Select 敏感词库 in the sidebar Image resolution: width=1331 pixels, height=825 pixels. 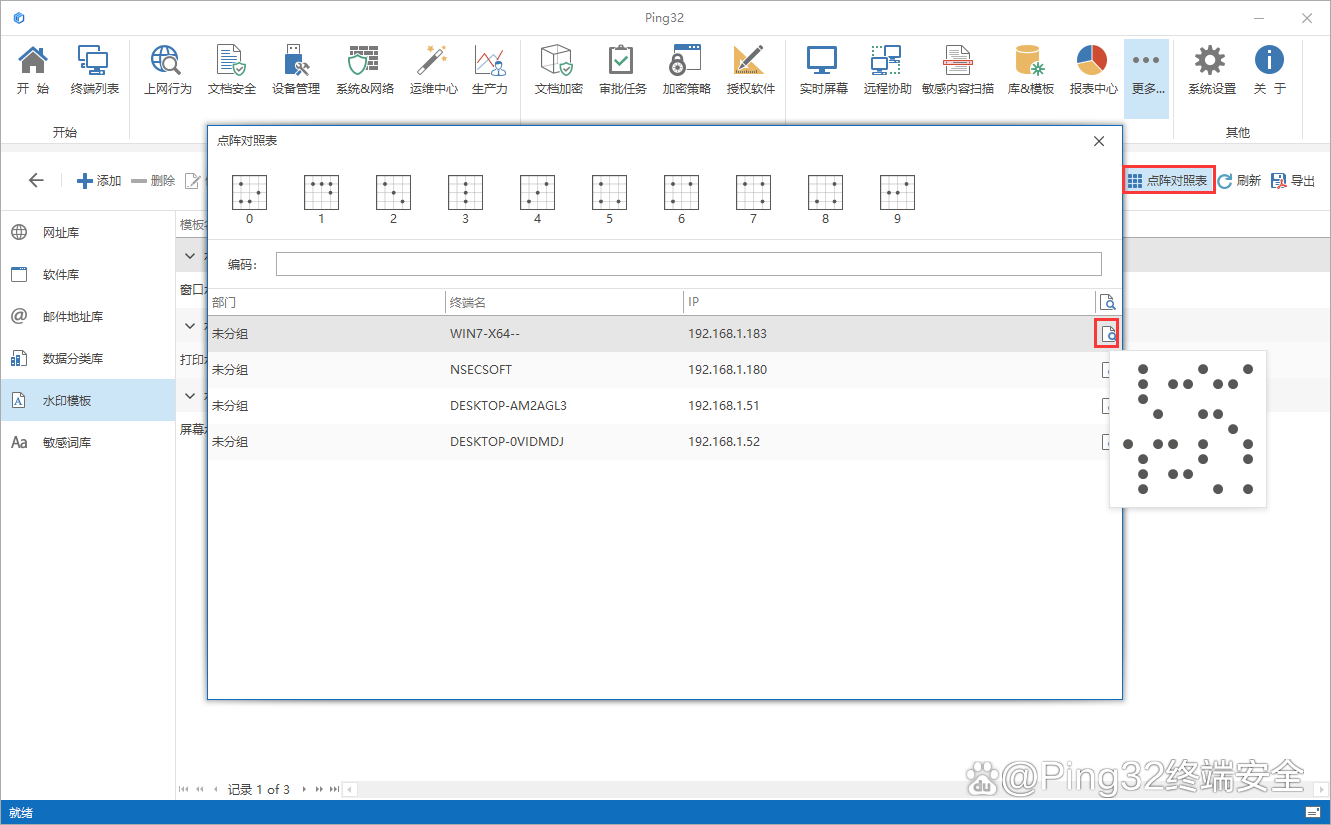88,442
